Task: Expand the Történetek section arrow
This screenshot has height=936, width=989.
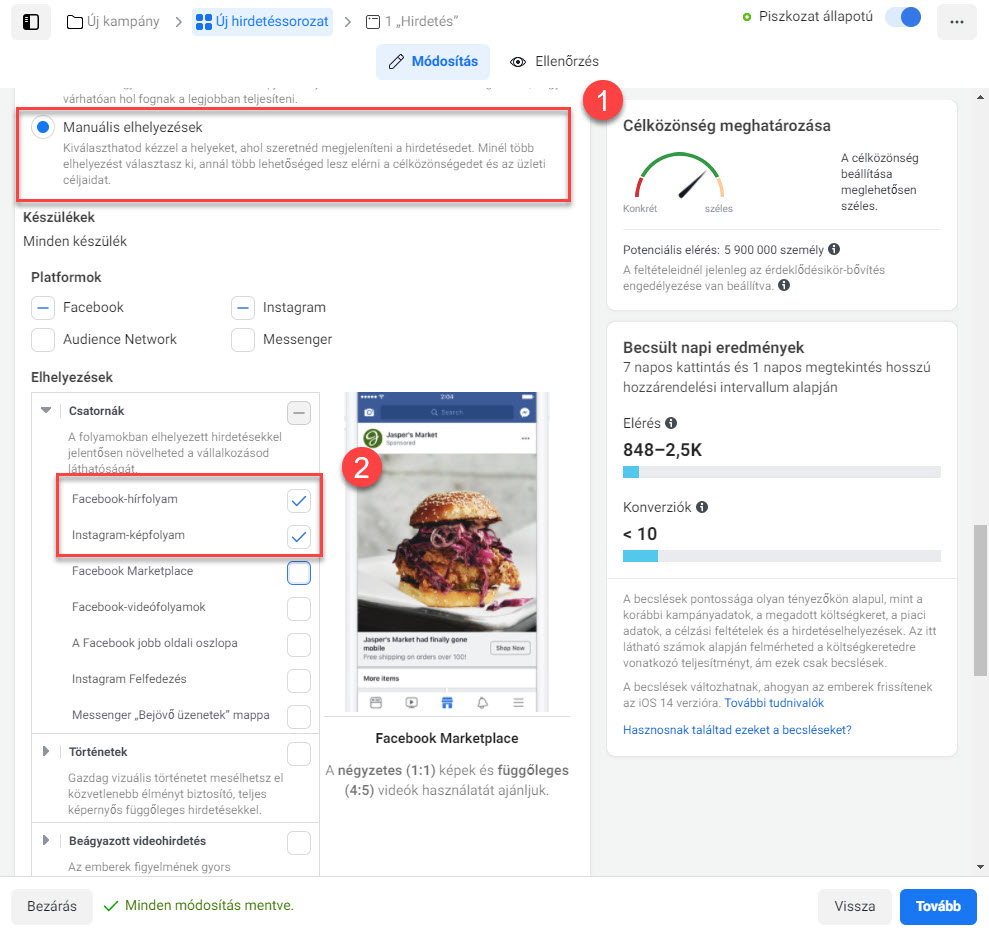Action: tap(46, 751)
